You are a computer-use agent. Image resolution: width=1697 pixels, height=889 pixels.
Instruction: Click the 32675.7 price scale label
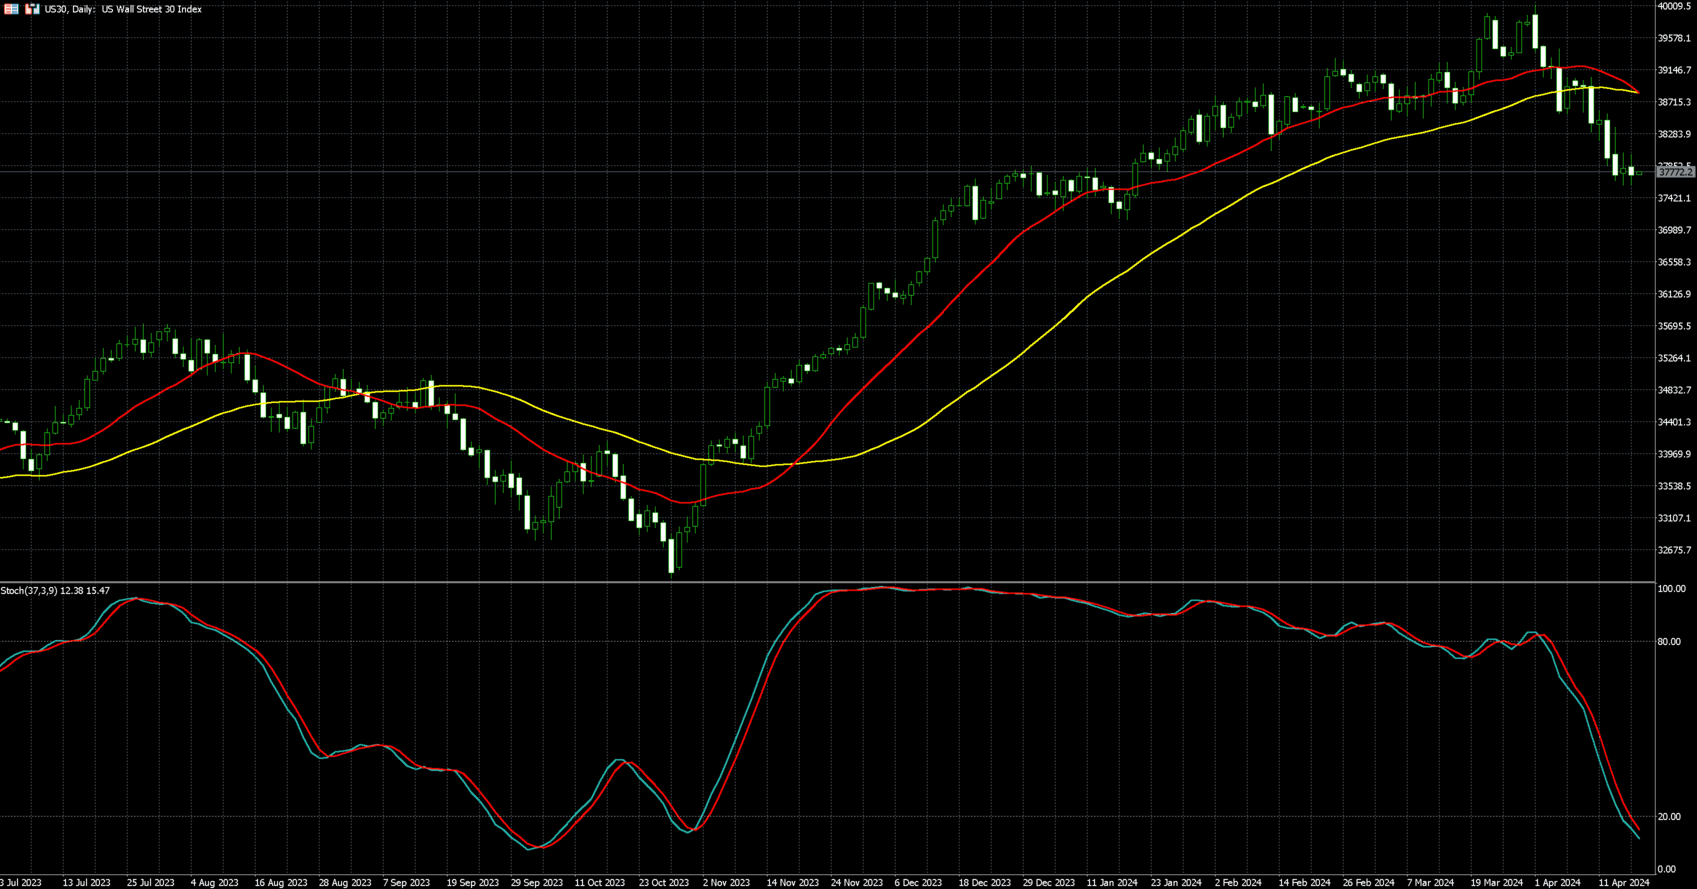1674,550
